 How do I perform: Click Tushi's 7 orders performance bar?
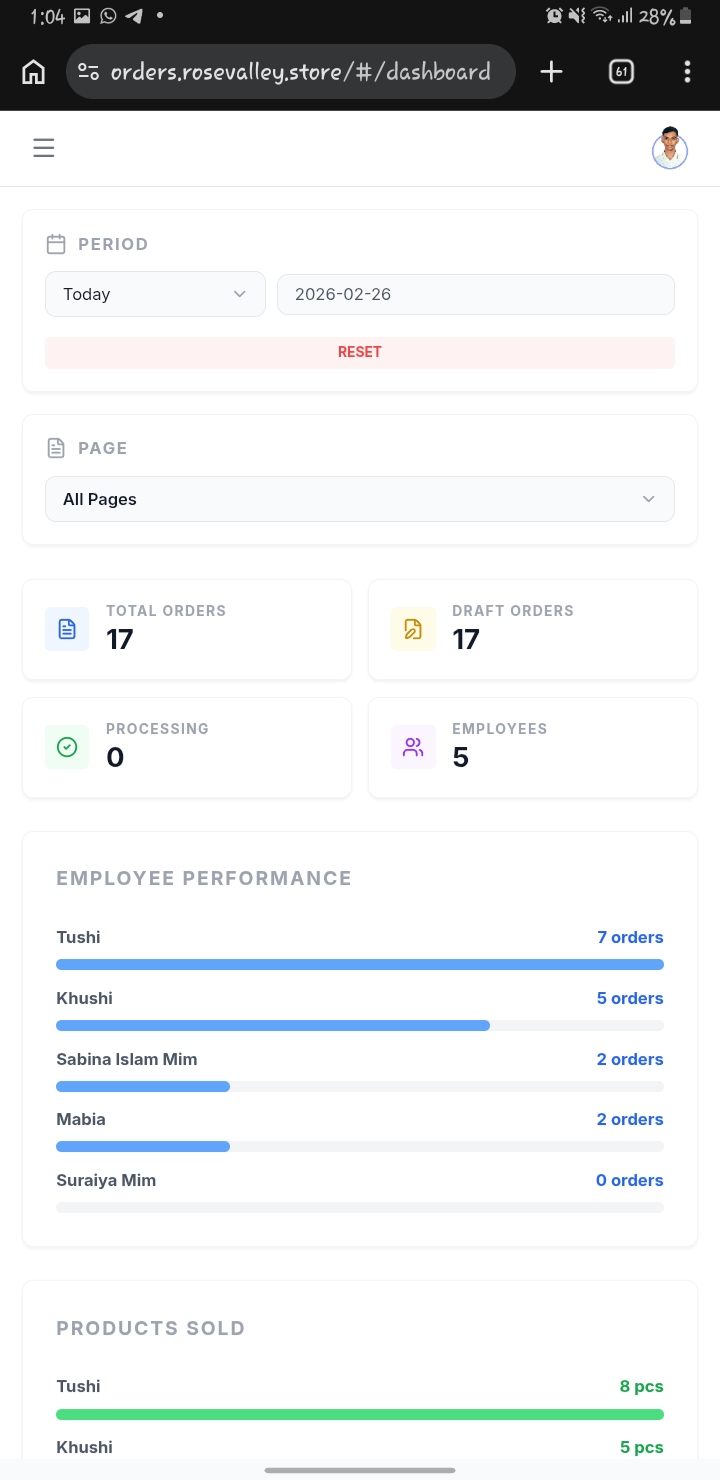pyautogui.click(x=359, y=965)
